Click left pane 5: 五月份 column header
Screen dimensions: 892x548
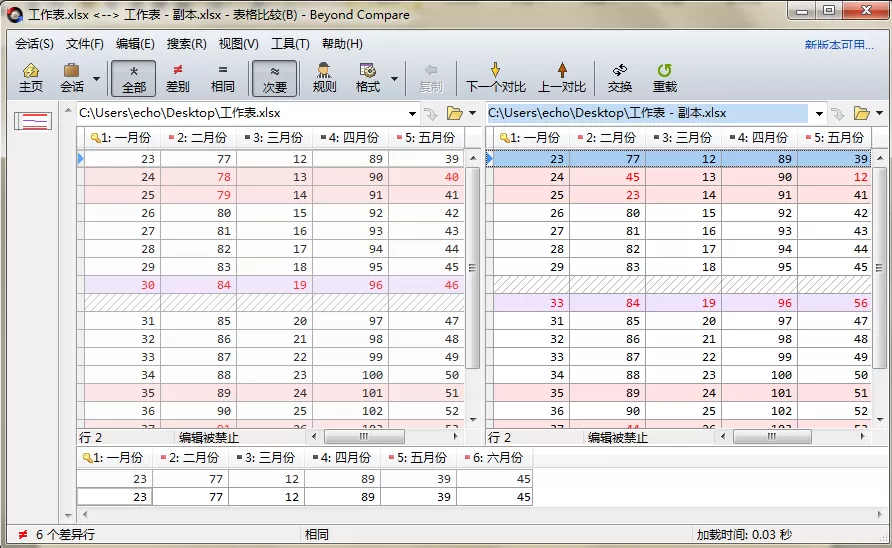point(427,137)
